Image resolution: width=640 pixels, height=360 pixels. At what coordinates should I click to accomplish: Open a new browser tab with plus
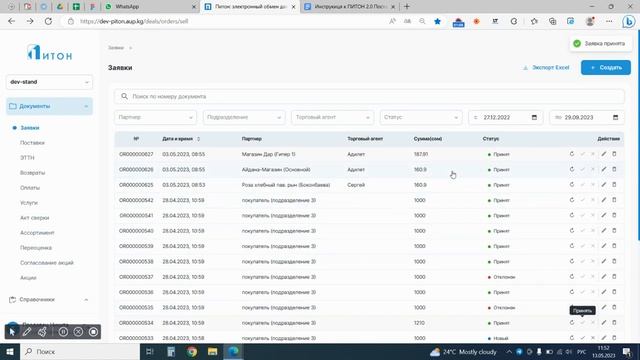[407, 7]
